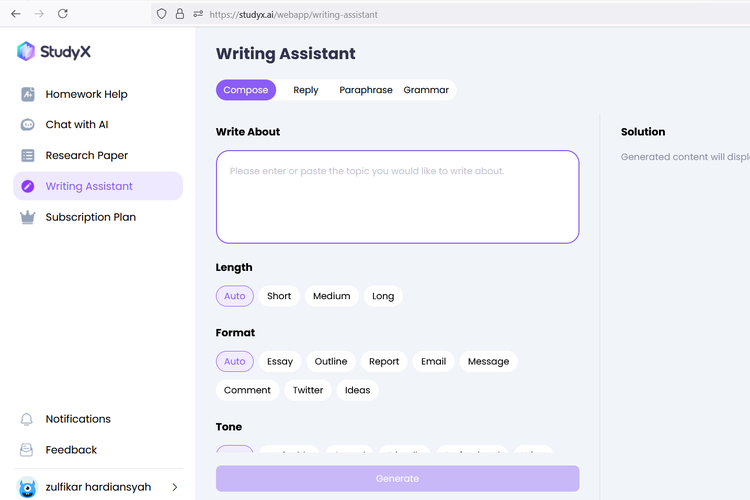This screenshot has height=500, width=750.
Task: Open Notifications from the sidebar
Action: coord(98,419)
